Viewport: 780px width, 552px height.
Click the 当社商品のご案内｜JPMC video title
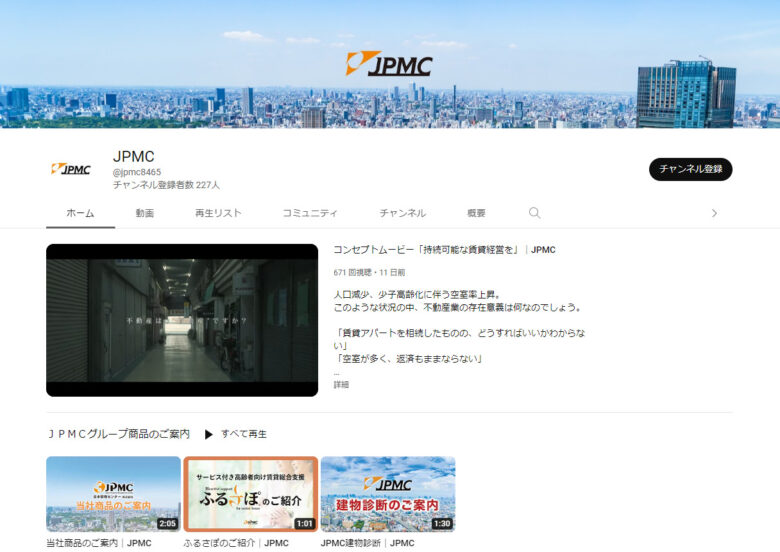point(99,543)
